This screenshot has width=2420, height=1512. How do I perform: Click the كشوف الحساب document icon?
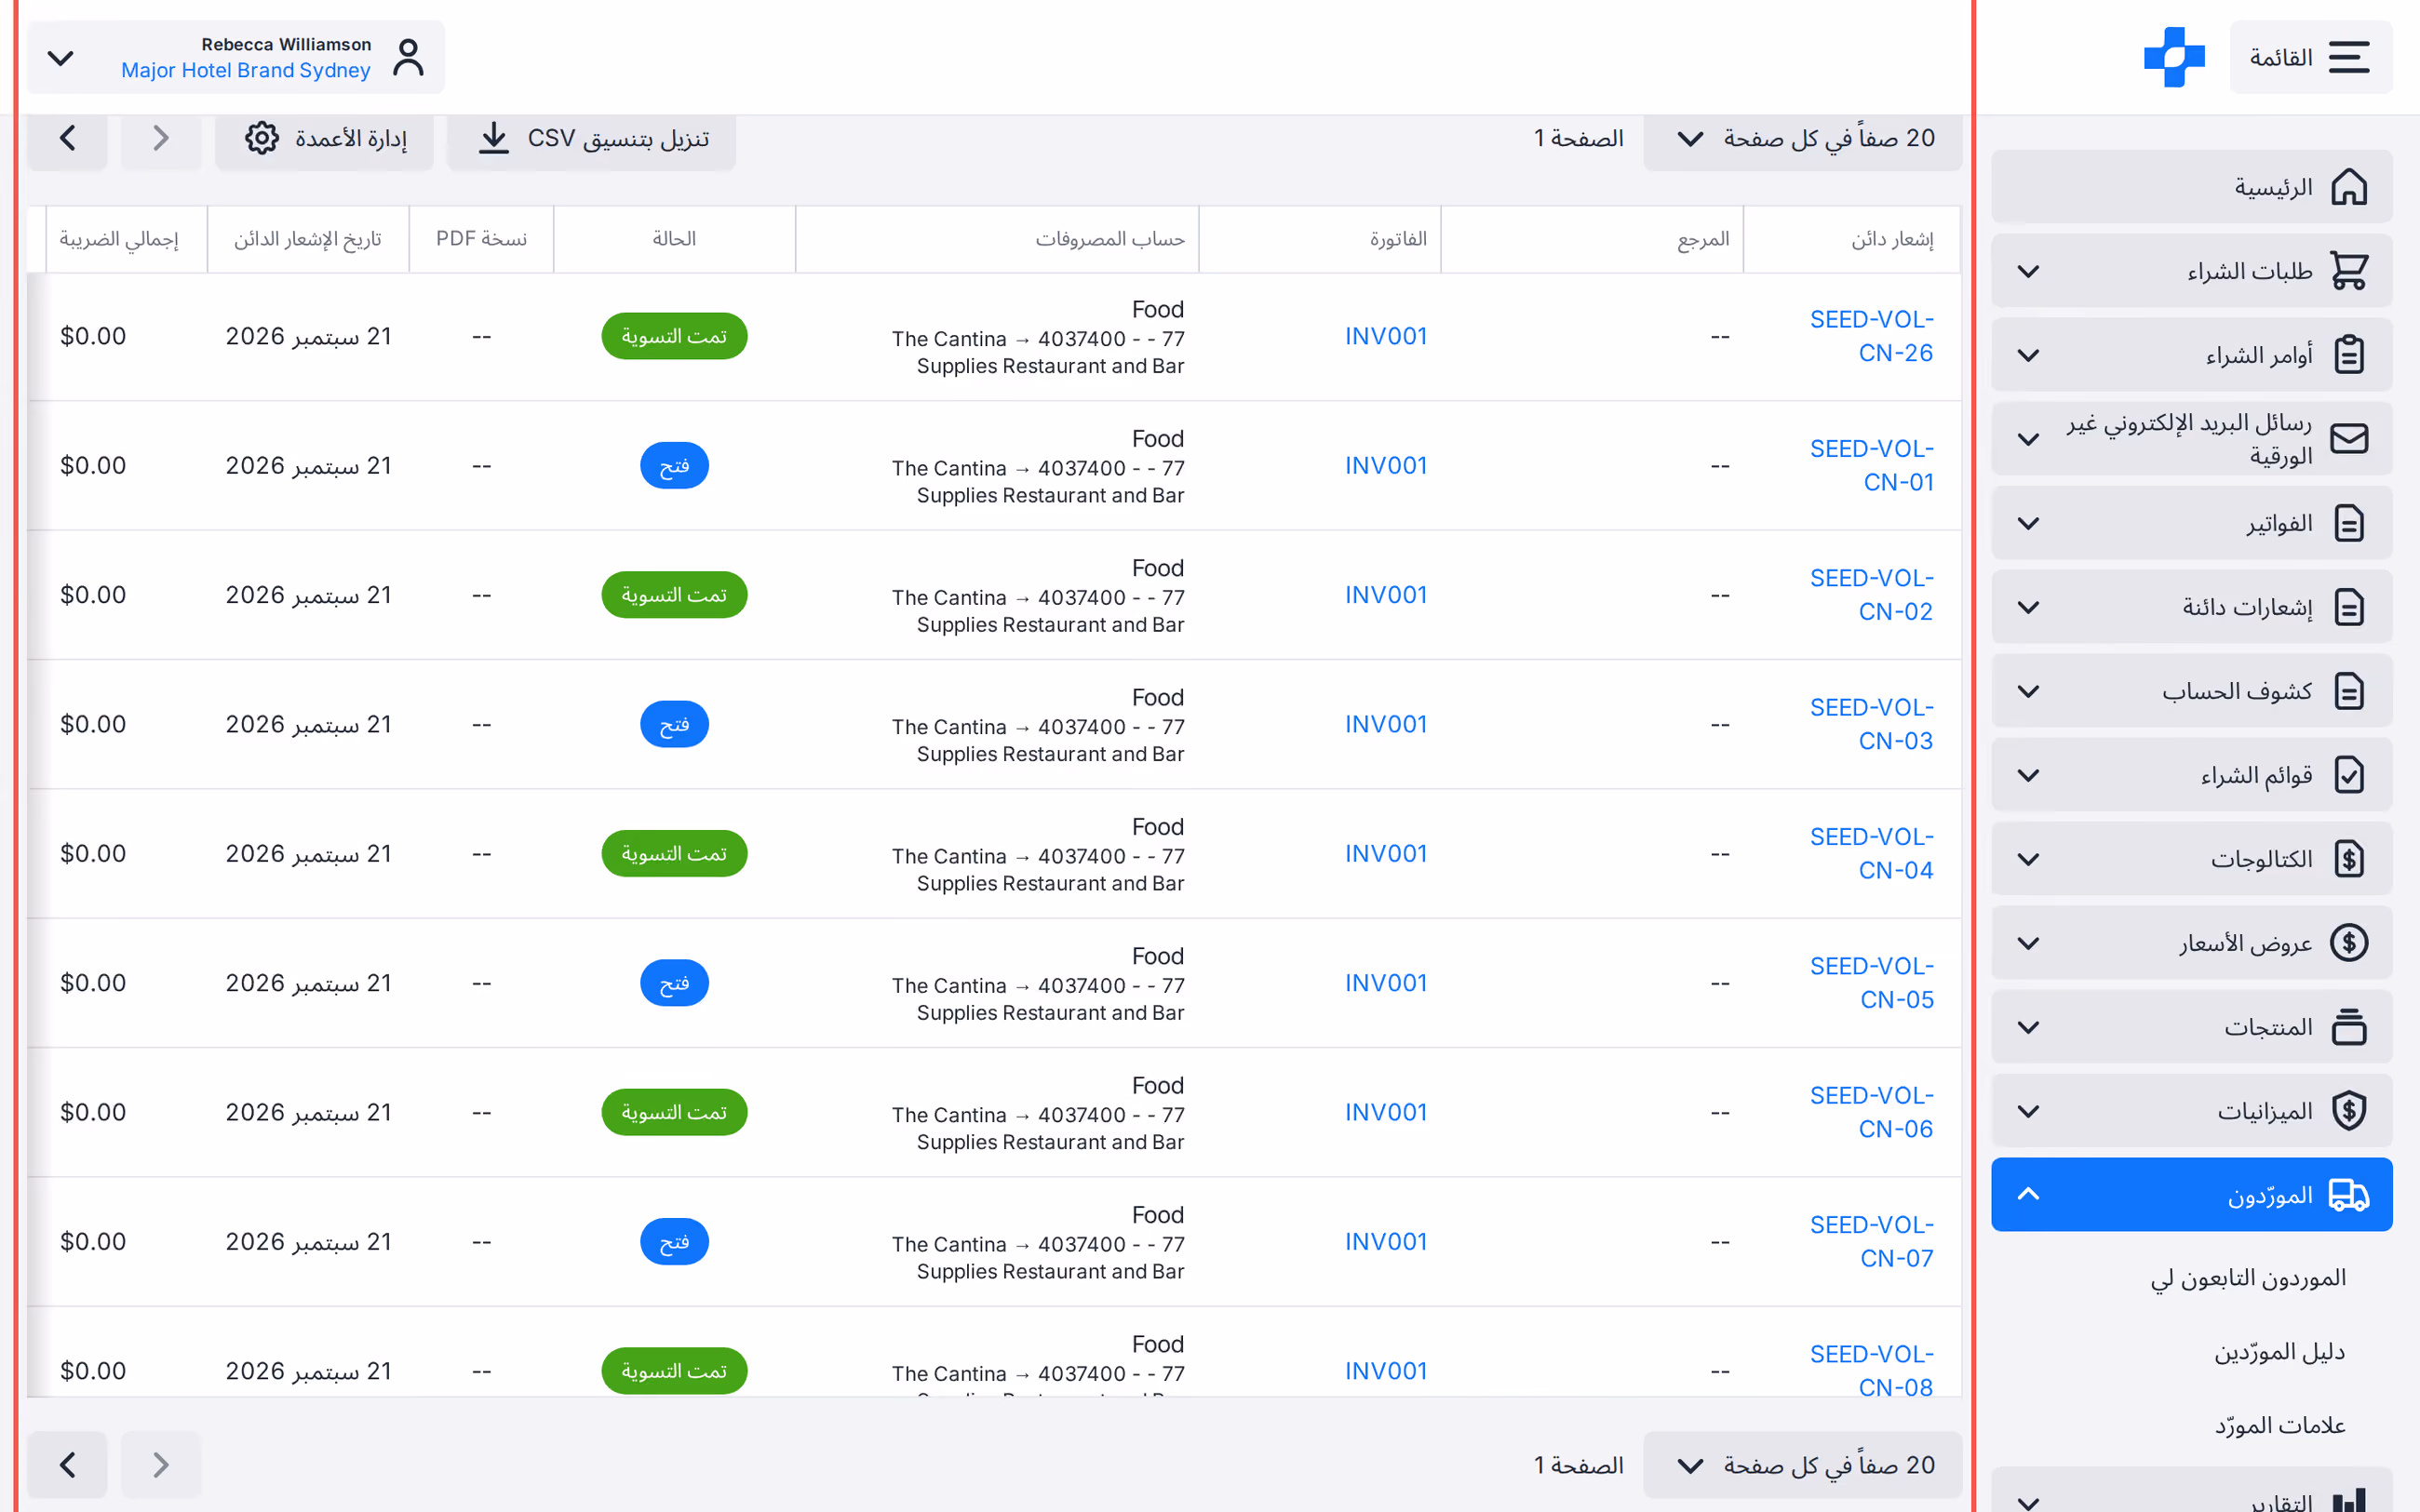coord(2348,691)
